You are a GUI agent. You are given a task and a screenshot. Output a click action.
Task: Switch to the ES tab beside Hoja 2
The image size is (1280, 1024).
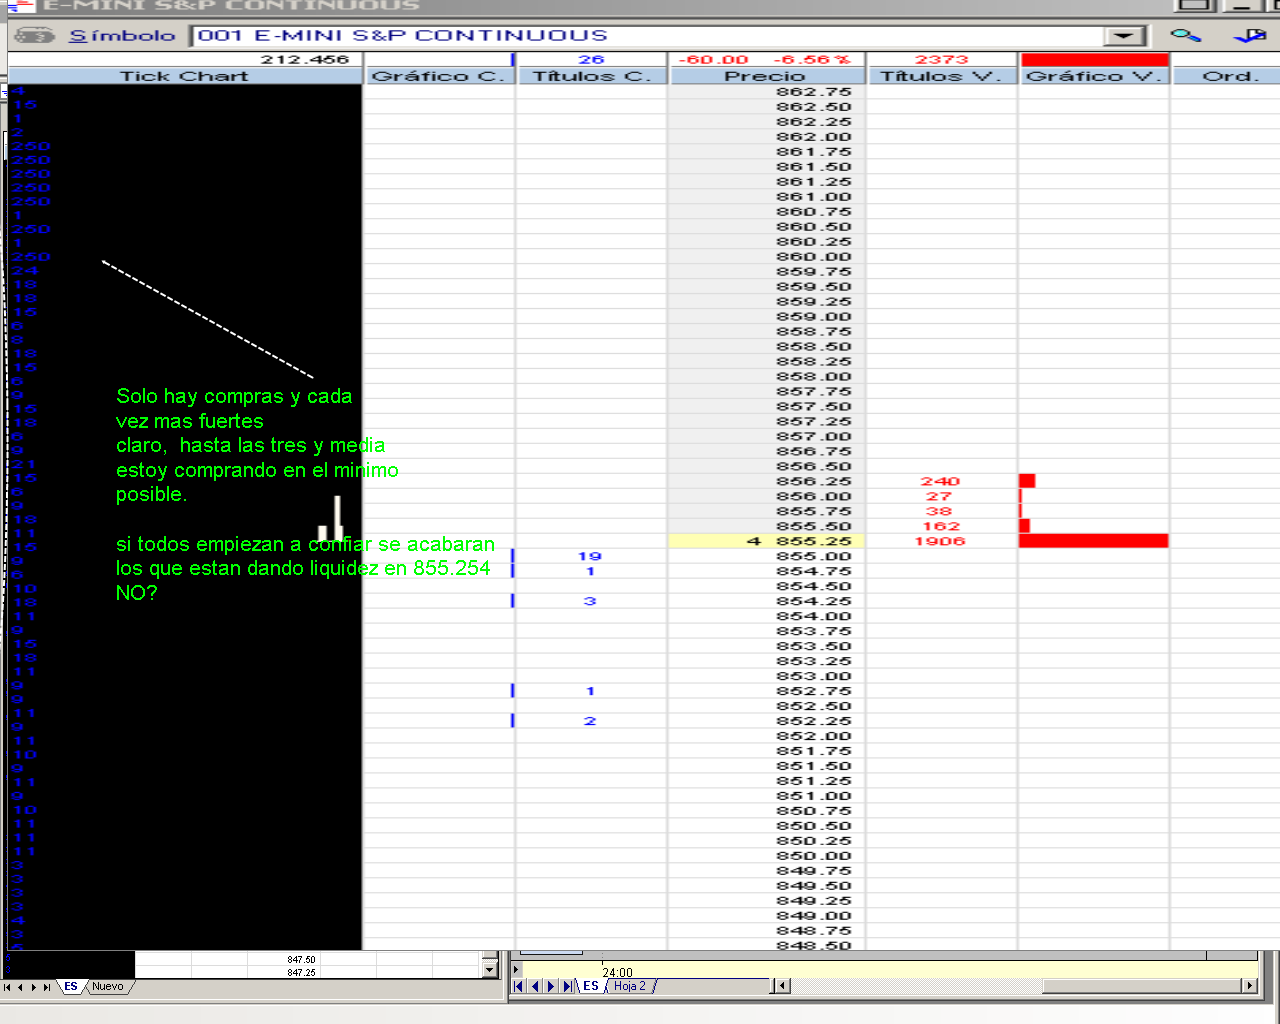[x=591, y=986]
